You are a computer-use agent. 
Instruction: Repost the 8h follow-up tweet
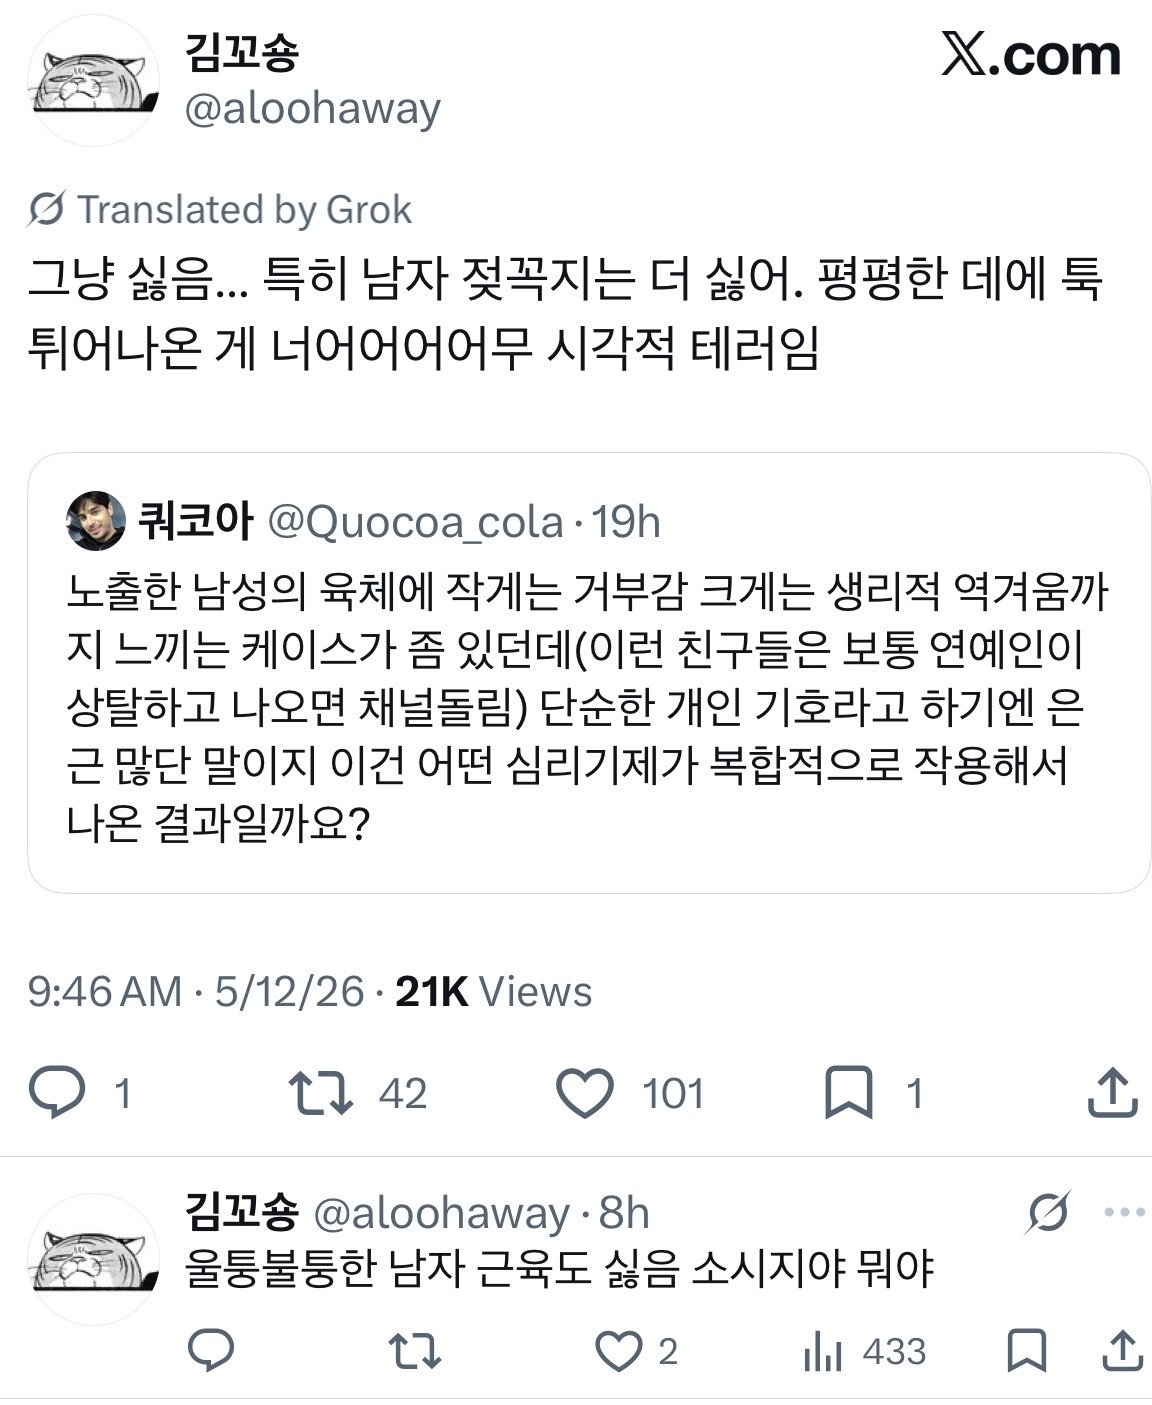click(x=414, y=1351)
